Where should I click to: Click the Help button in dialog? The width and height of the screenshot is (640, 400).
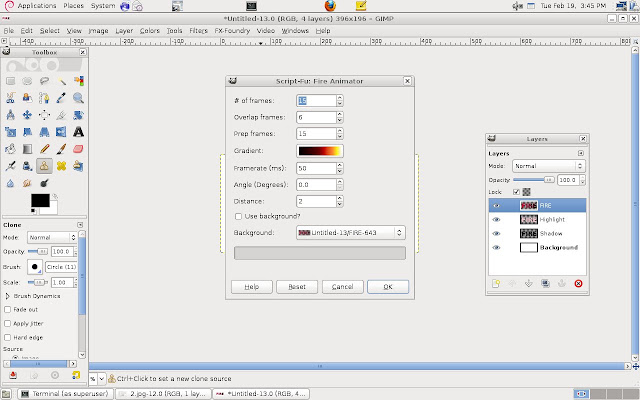coord(251,287)
